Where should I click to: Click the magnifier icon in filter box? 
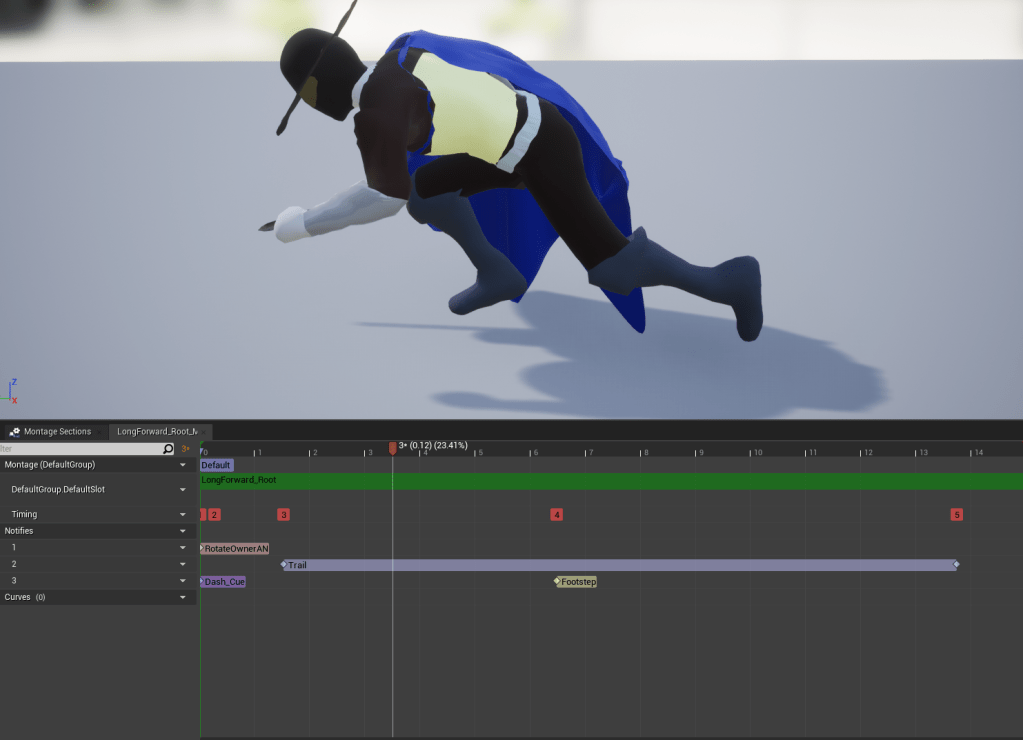(x=168, y=449)
